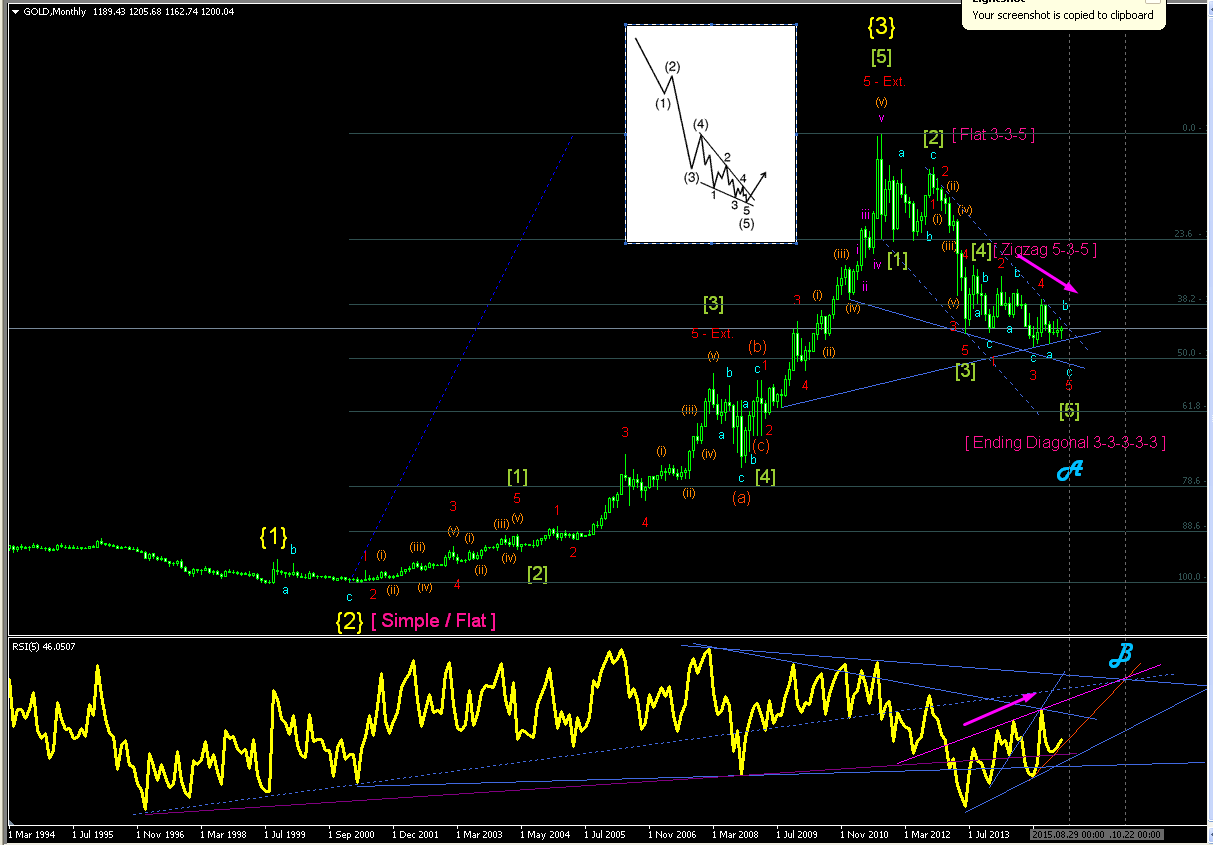Open the chart menu arrow beside GOLD,Monthly
The width and height of the screenshot is (1213, 845).
click(x=14, y=12)
